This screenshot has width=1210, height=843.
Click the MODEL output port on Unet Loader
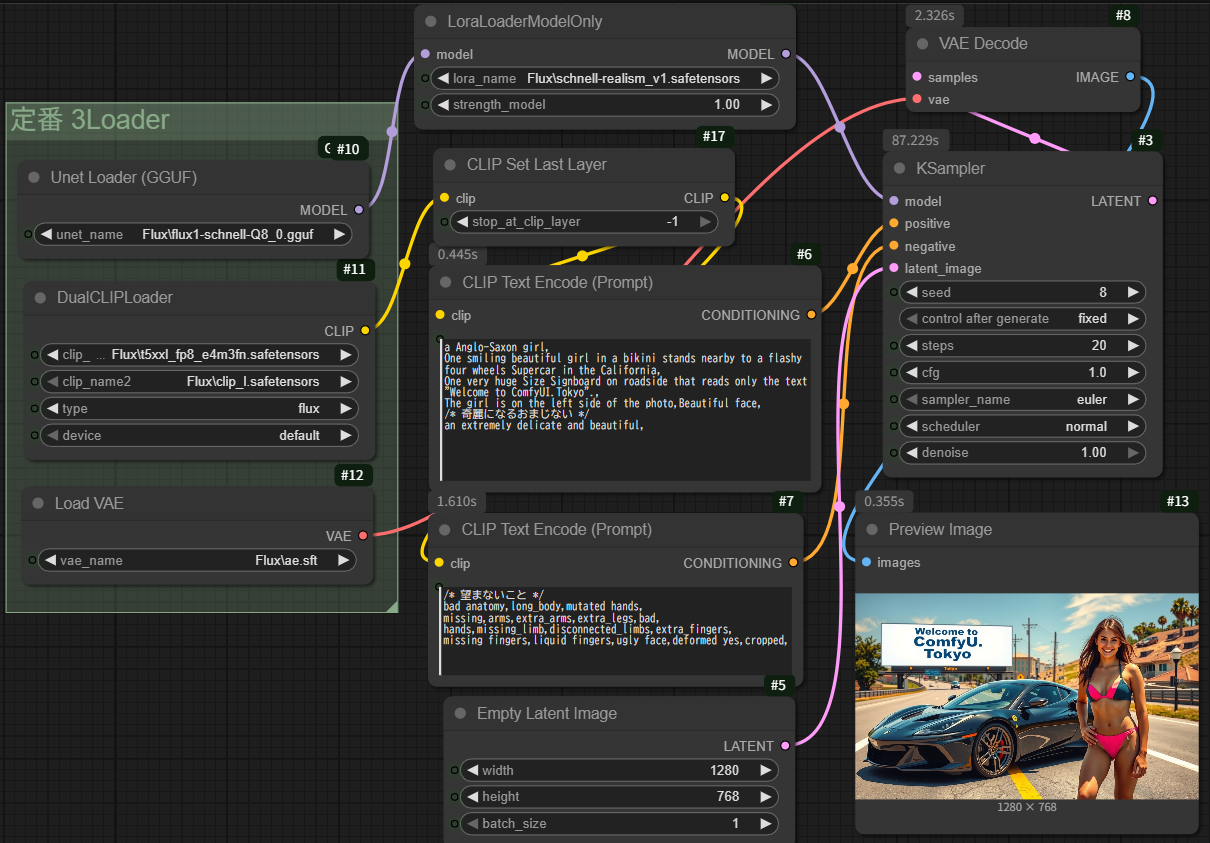pyautogui.click(x=359, y=210)
